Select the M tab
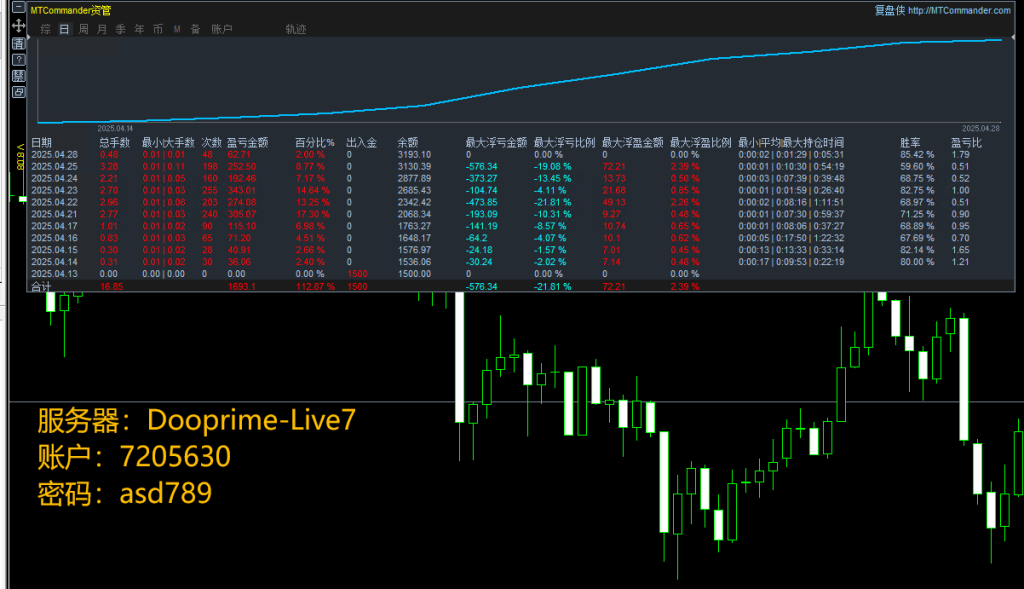Image resolution: width=1024 pixels, height=589 pixels. pyautogui.click(x=177, y=29)
